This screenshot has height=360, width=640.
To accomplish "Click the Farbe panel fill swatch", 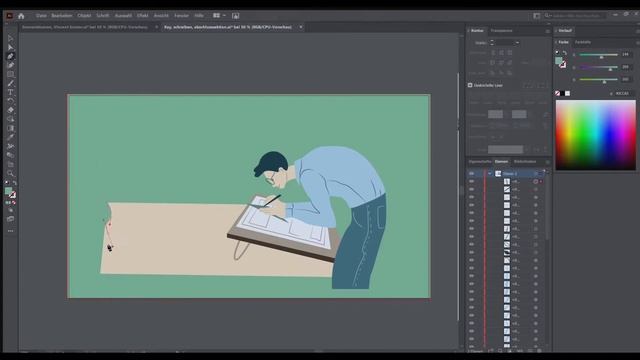I will tap(559, 61).
